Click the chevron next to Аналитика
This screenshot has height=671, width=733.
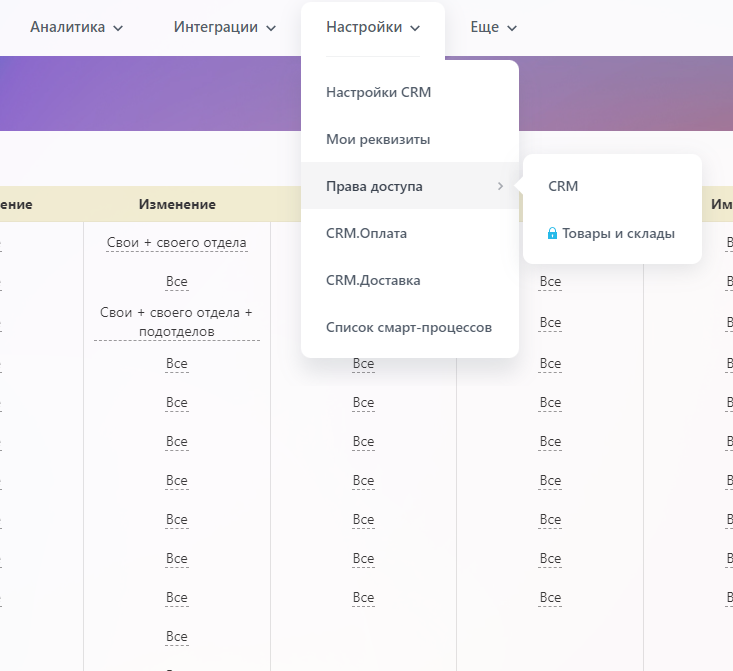[x=118, y=29]
